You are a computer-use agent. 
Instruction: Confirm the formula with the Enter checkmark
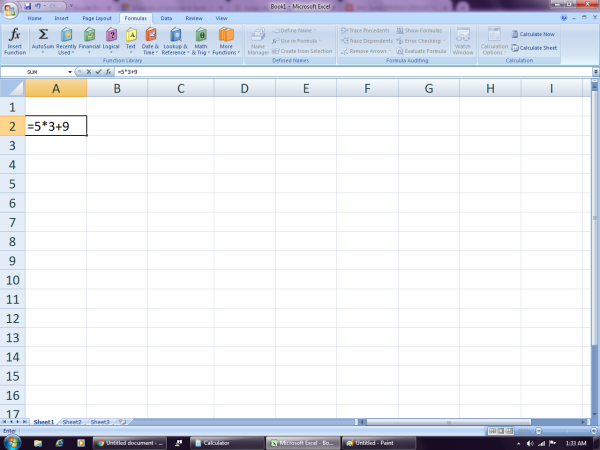pos(97,72)
